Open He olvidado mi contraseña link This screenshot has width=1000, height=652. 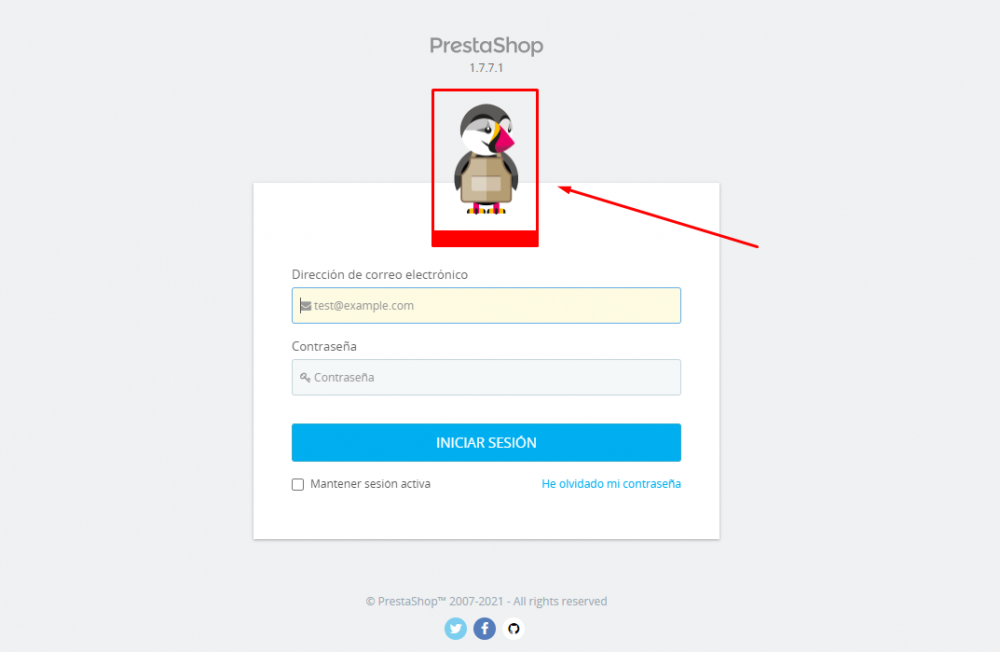tap(611, 484)
